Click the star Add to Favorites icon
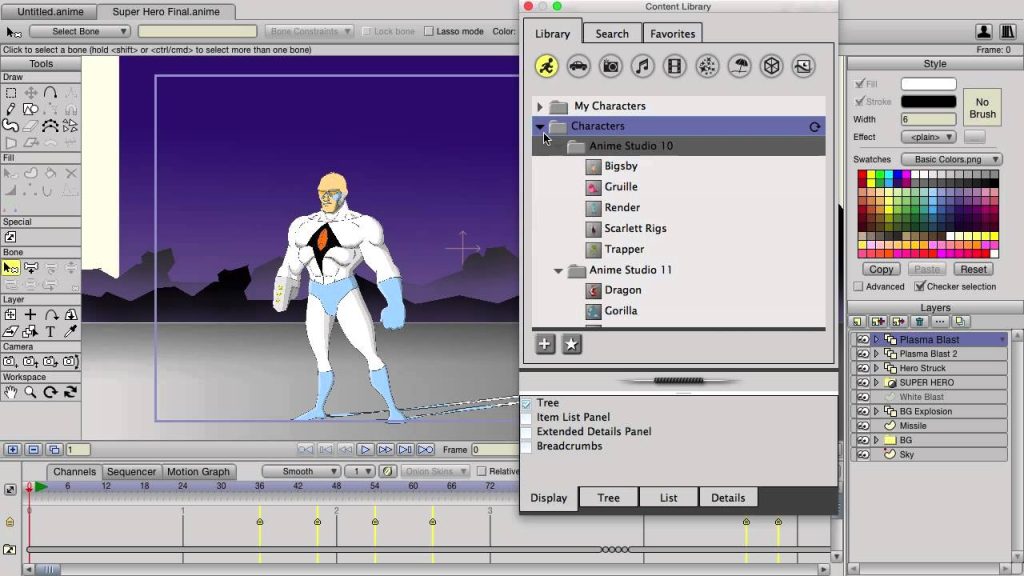Viewport: 1024px width, 576px height. pos(572,344)
